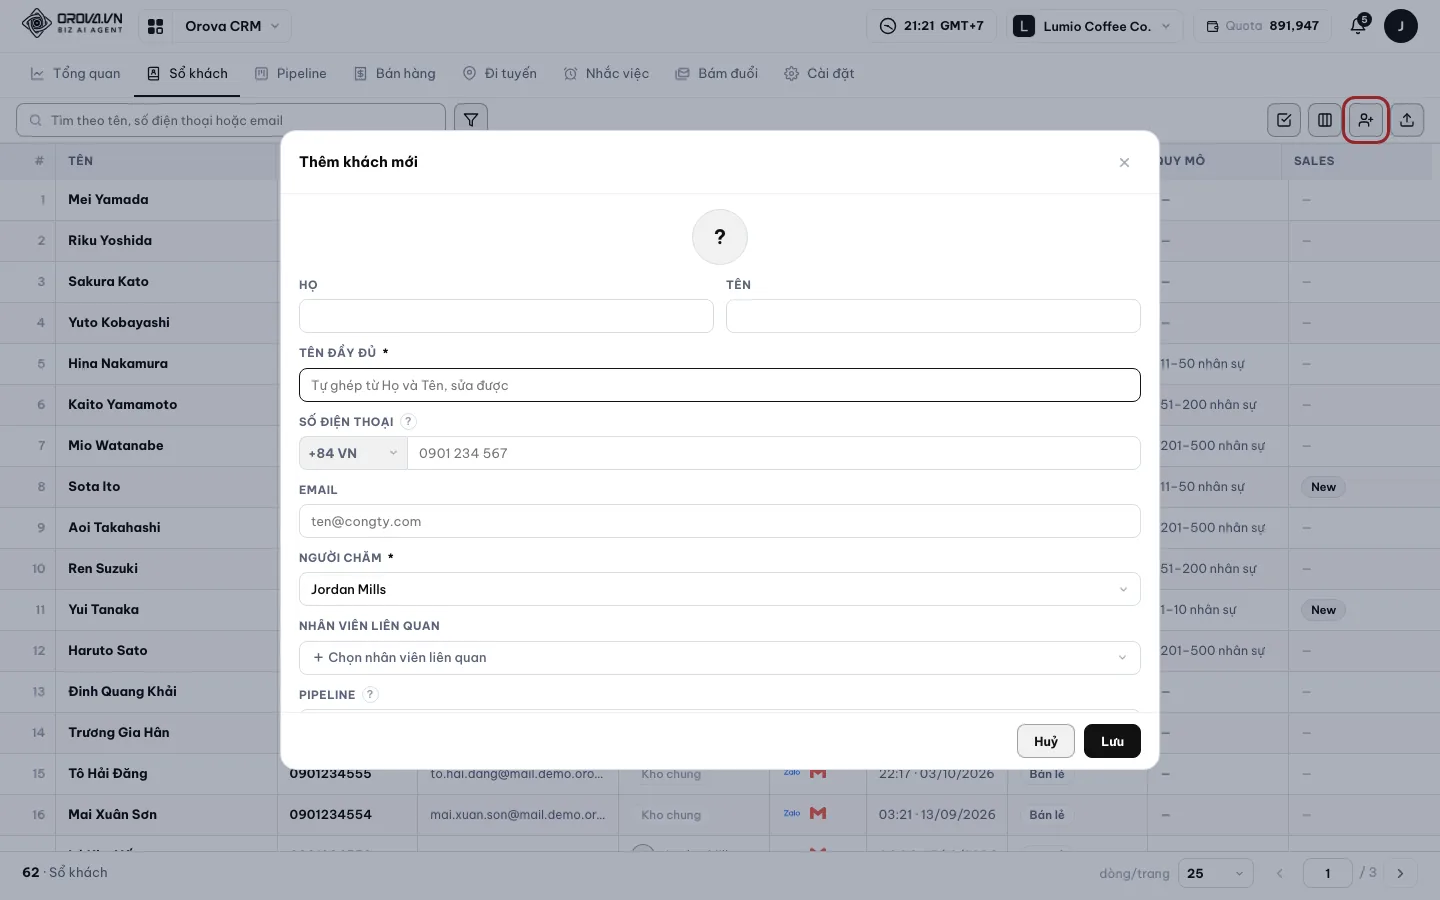
Task: Click the Zalo icon in Mai Xuân Sơn row
Action: (792, 814)
